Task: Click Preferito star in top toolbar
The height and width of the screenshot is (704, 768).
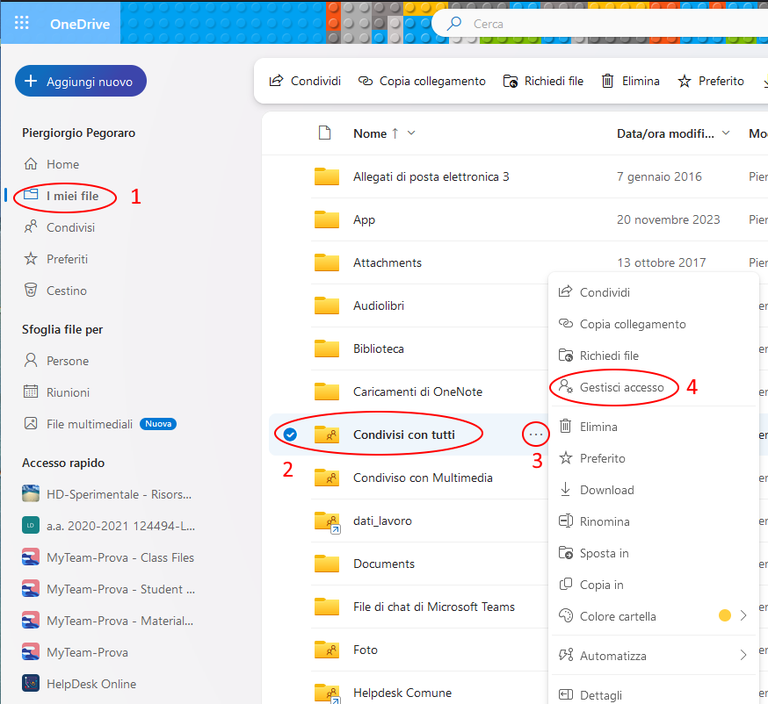Action: (711, 81)
